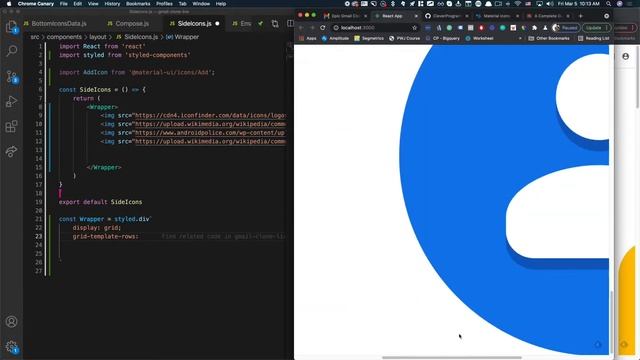Reload the localhost page
The width and height of the screenshot is (640, 360).
coord(323,28)
